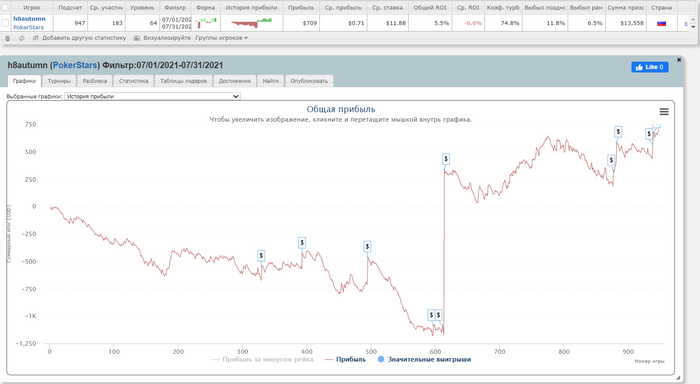This screenshot has width=700, height=384.
Task: Sort by the Ср. ставка column header
Action: click(x=388, y=8)
